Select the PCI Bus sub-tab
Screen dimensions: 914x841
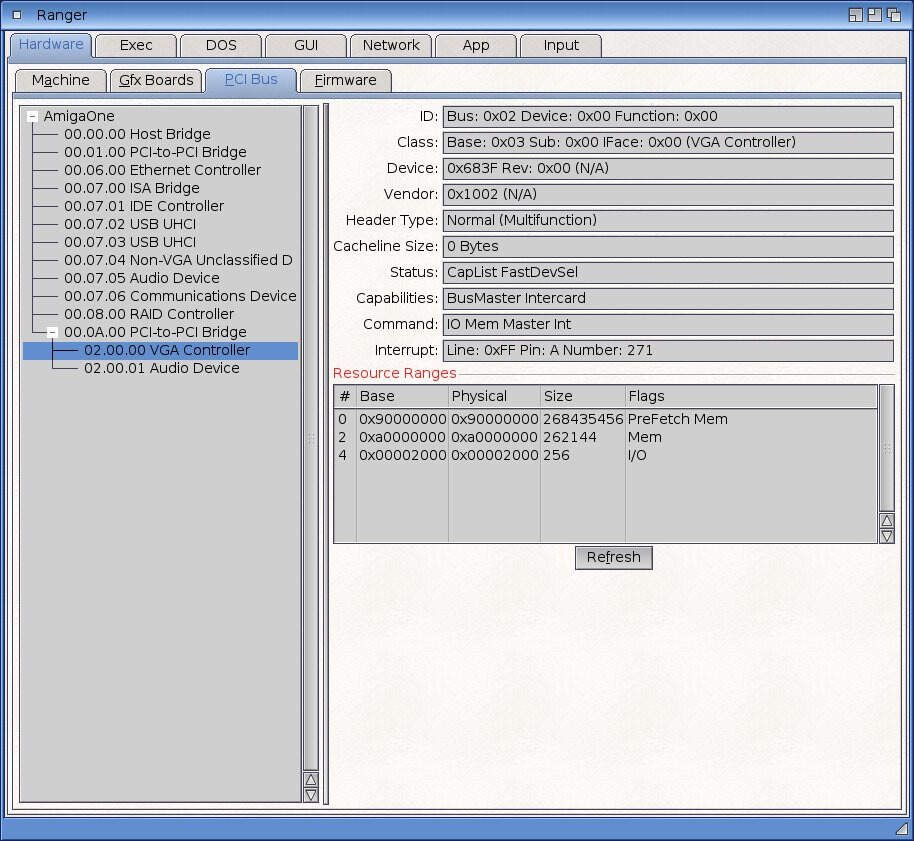[x=251, y=80]
